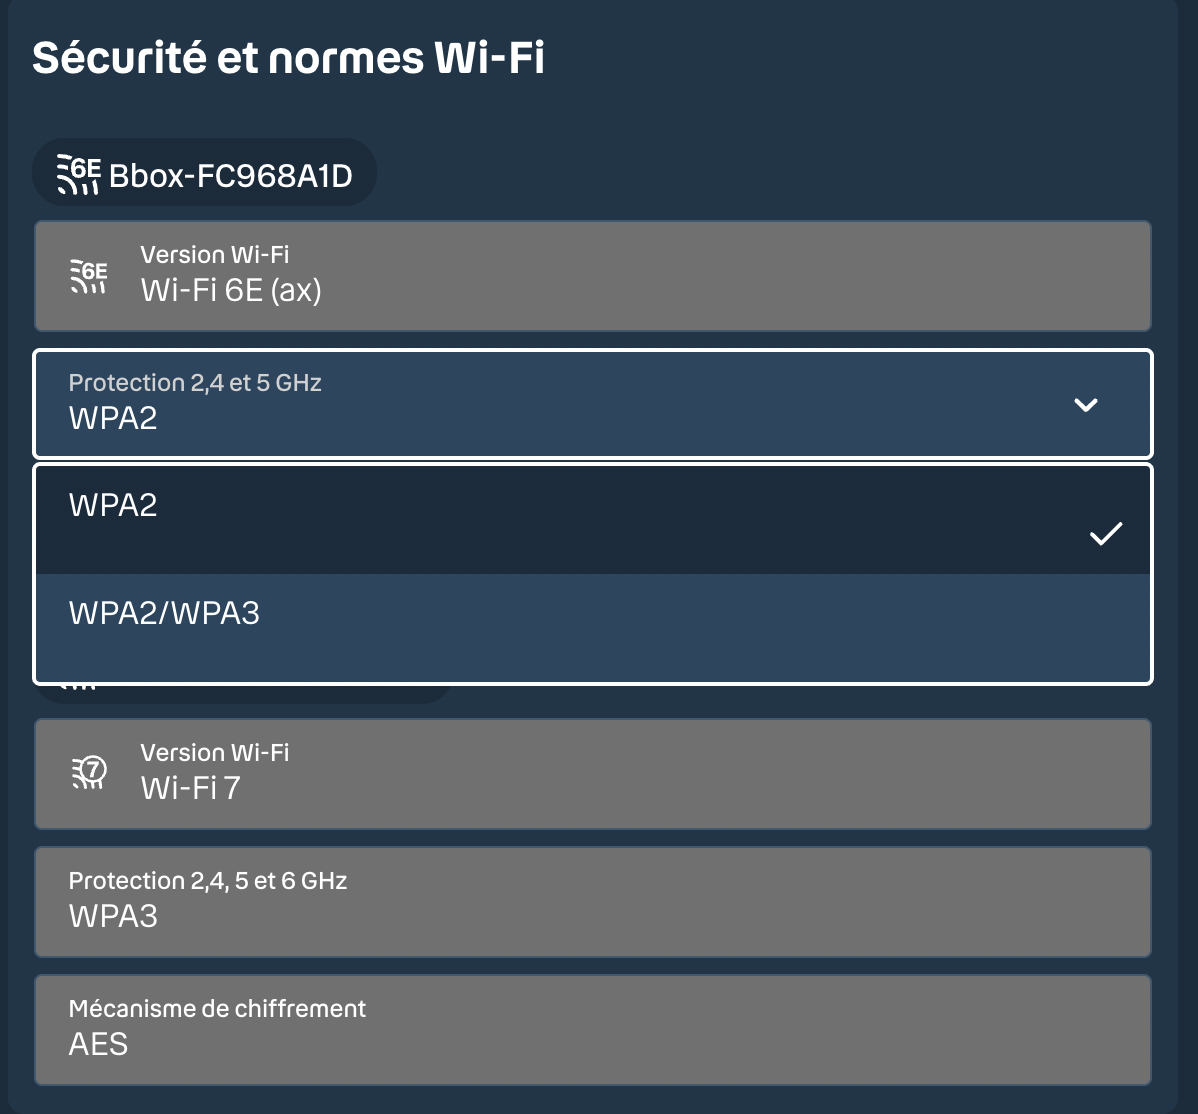Screen dimensions: 1198x1114
Task: Select the WPA2 option in the list
Action: (593, 520)
